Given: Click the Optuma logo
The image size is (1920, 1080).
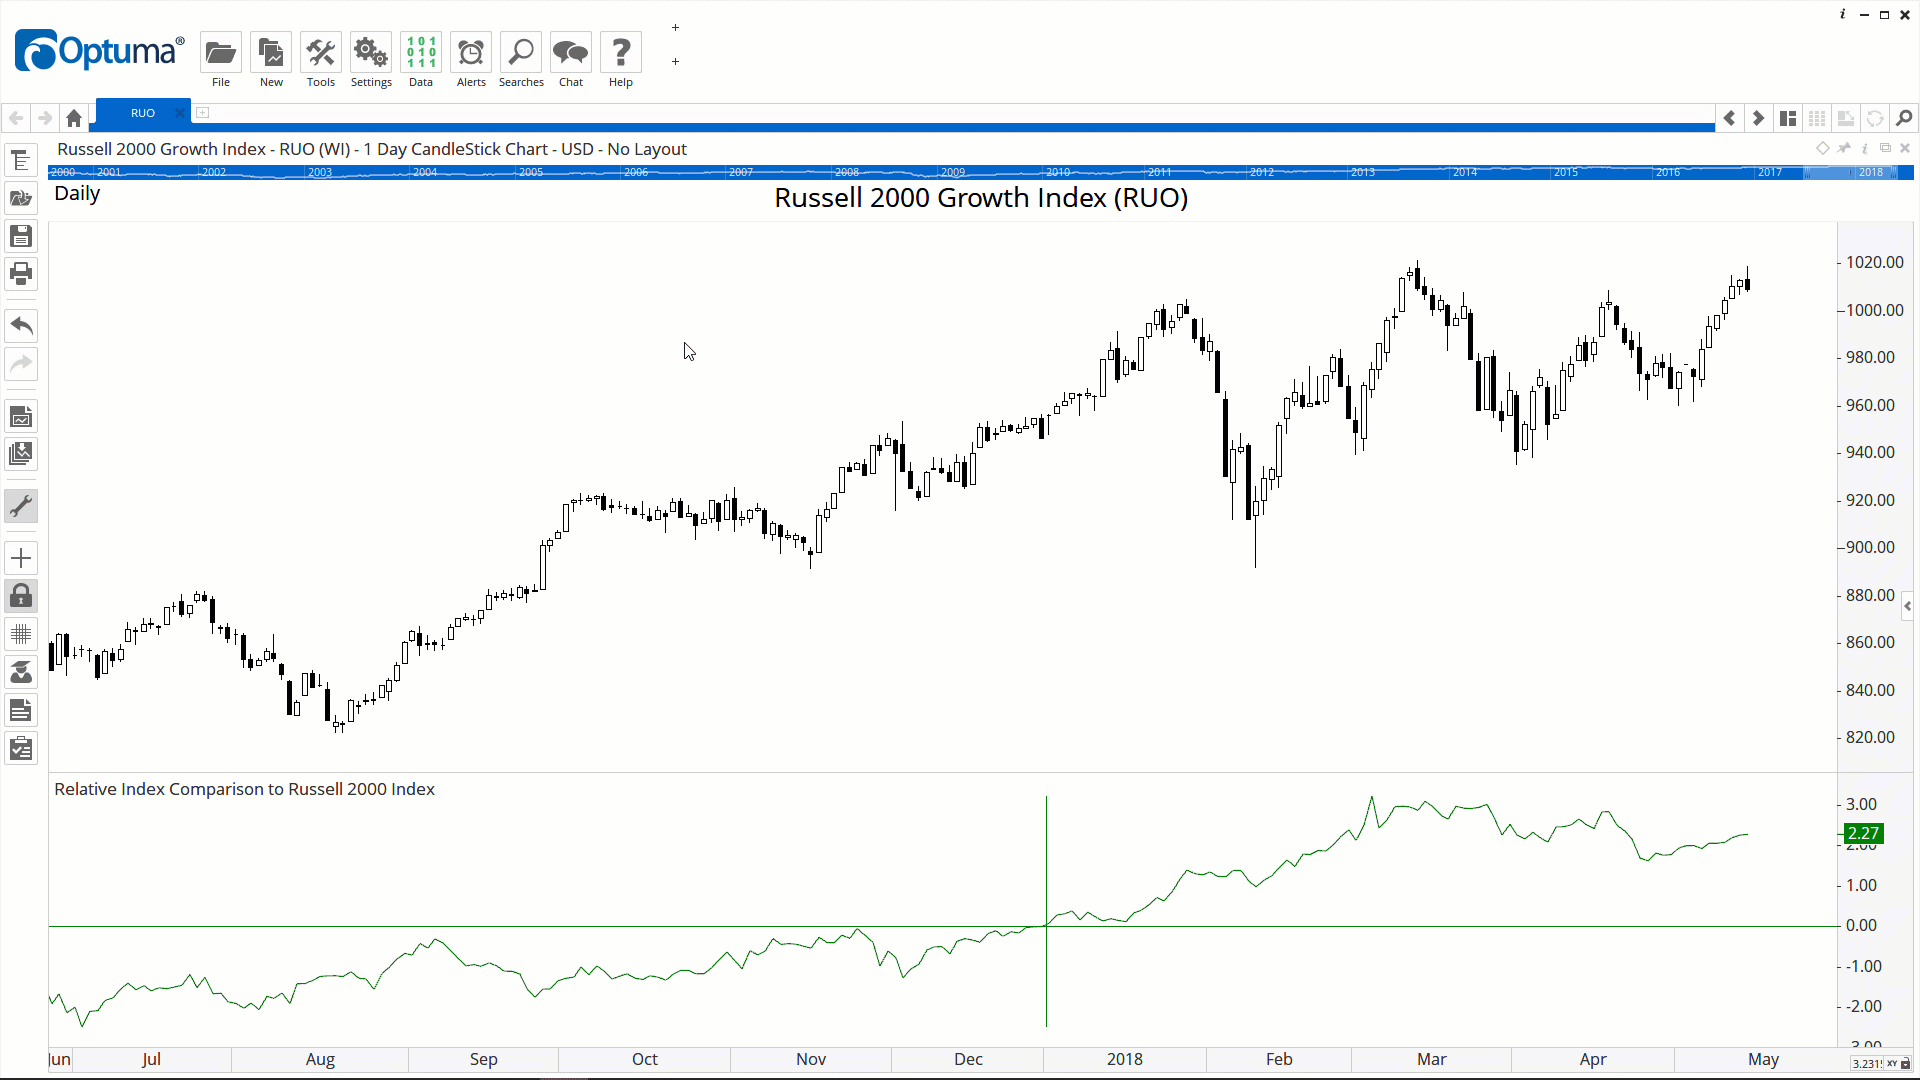Looking at the screenshot, I should (x=100, y=50).
